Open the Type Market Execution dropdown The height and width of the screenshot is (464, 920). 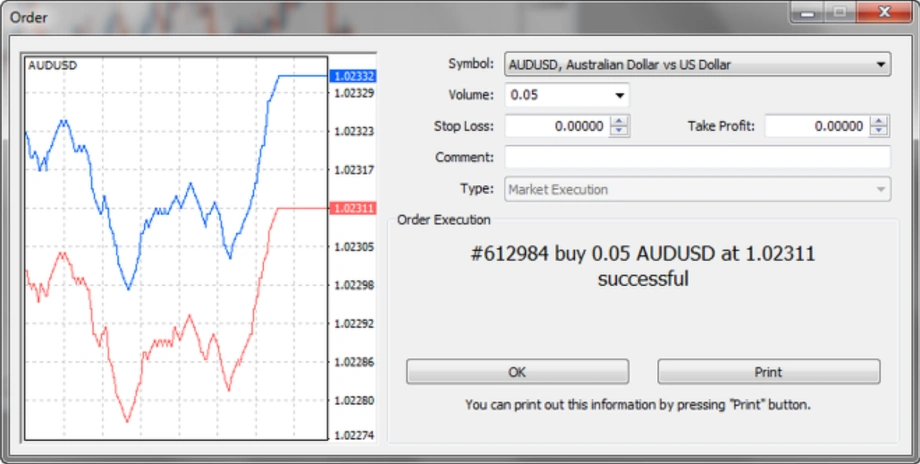(x=881, y=189)
